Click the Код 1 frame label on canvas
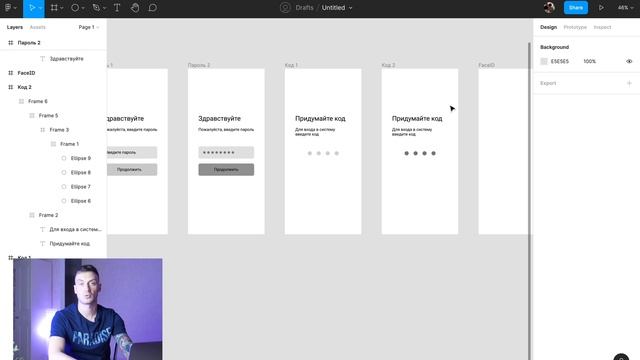 (x=291, y=65)
